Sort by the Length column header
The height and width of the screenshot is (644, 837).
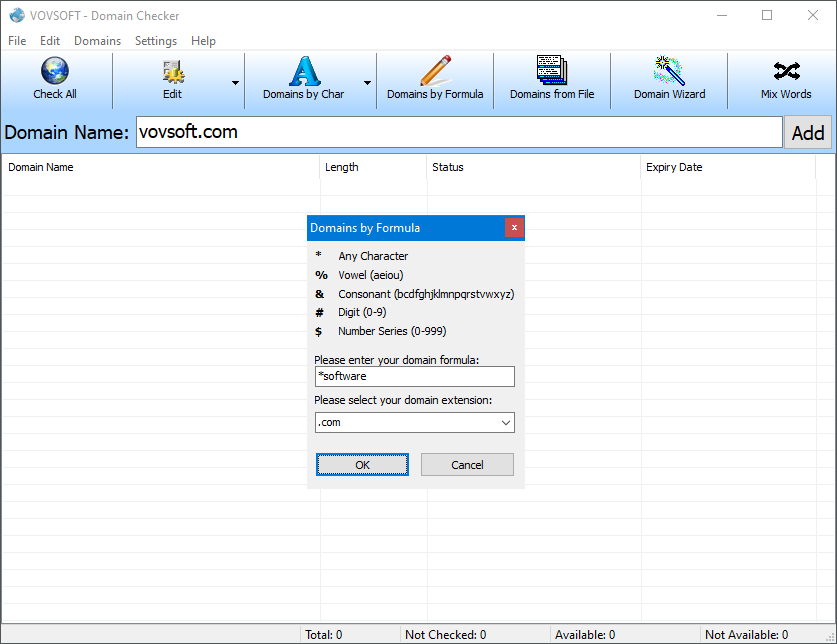click(373, 167)
